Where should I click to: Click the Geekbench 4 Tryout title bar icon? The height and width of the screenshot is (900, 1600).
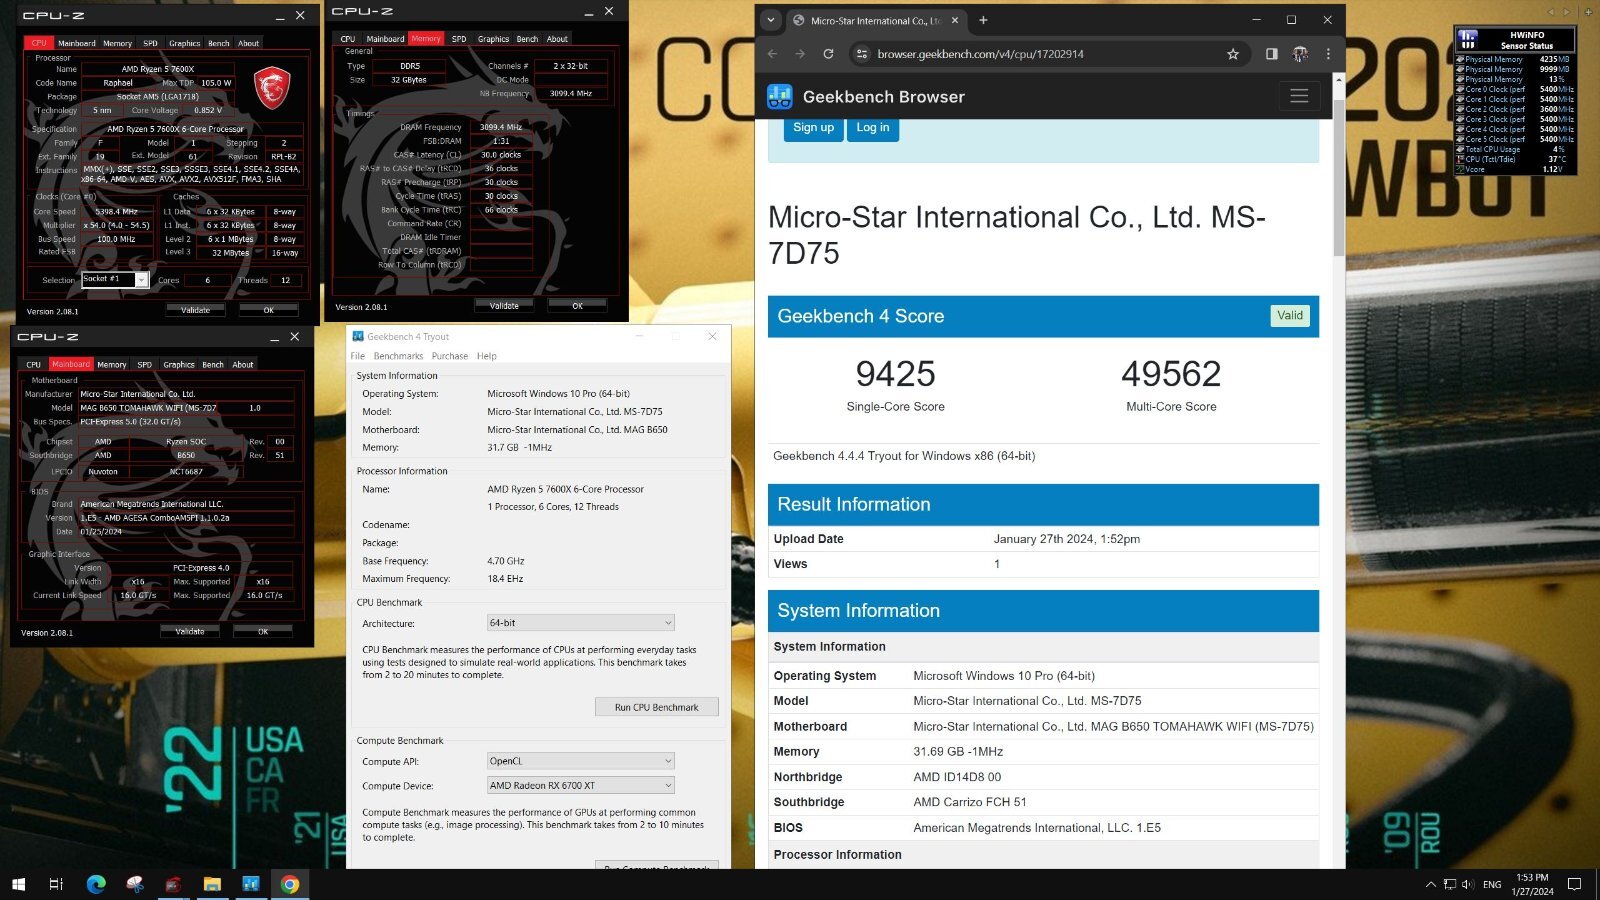[x=358, y=336]
